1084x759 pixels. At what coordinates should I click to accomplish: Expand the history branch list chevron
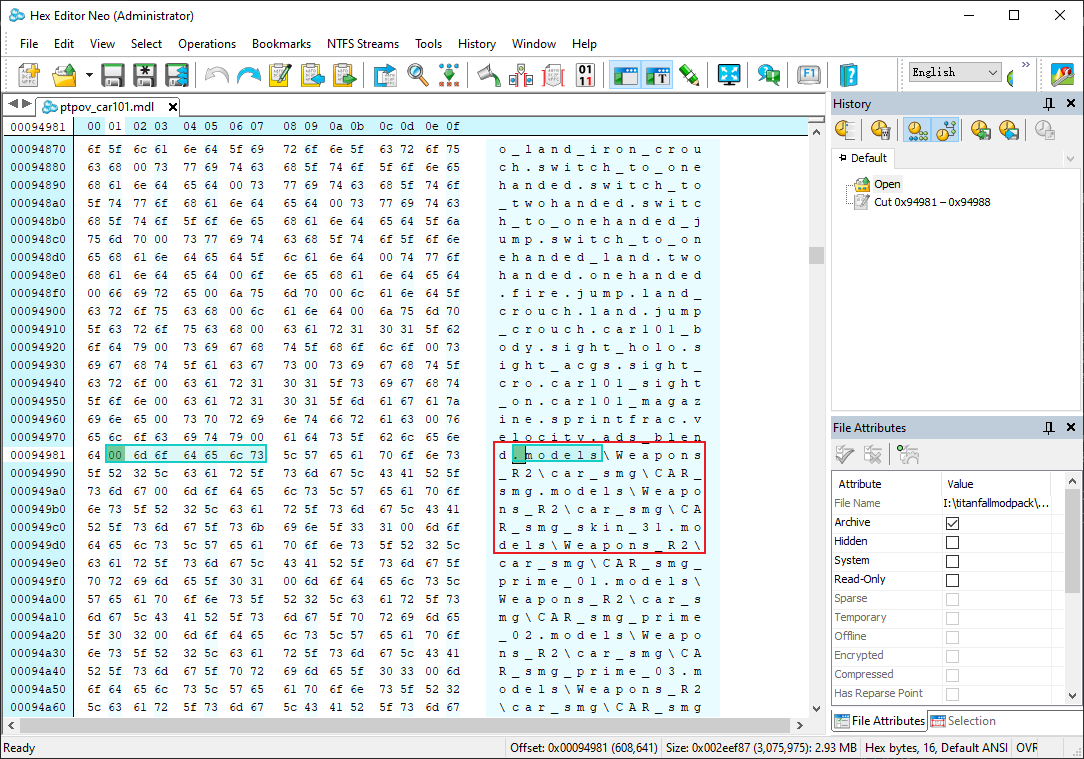1070,159
